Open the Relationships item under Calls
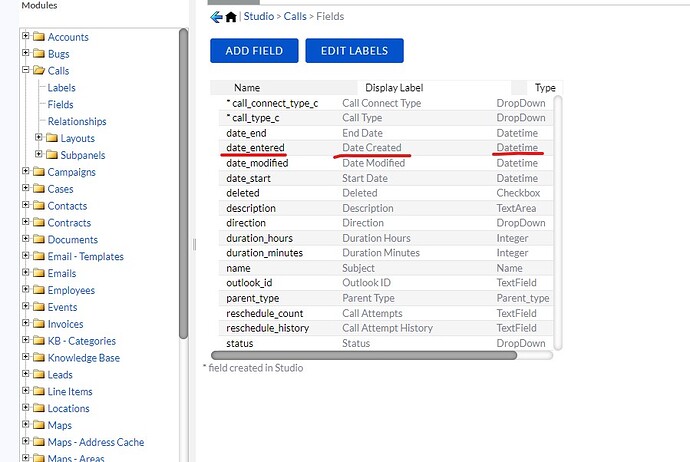 pos(77,121)
